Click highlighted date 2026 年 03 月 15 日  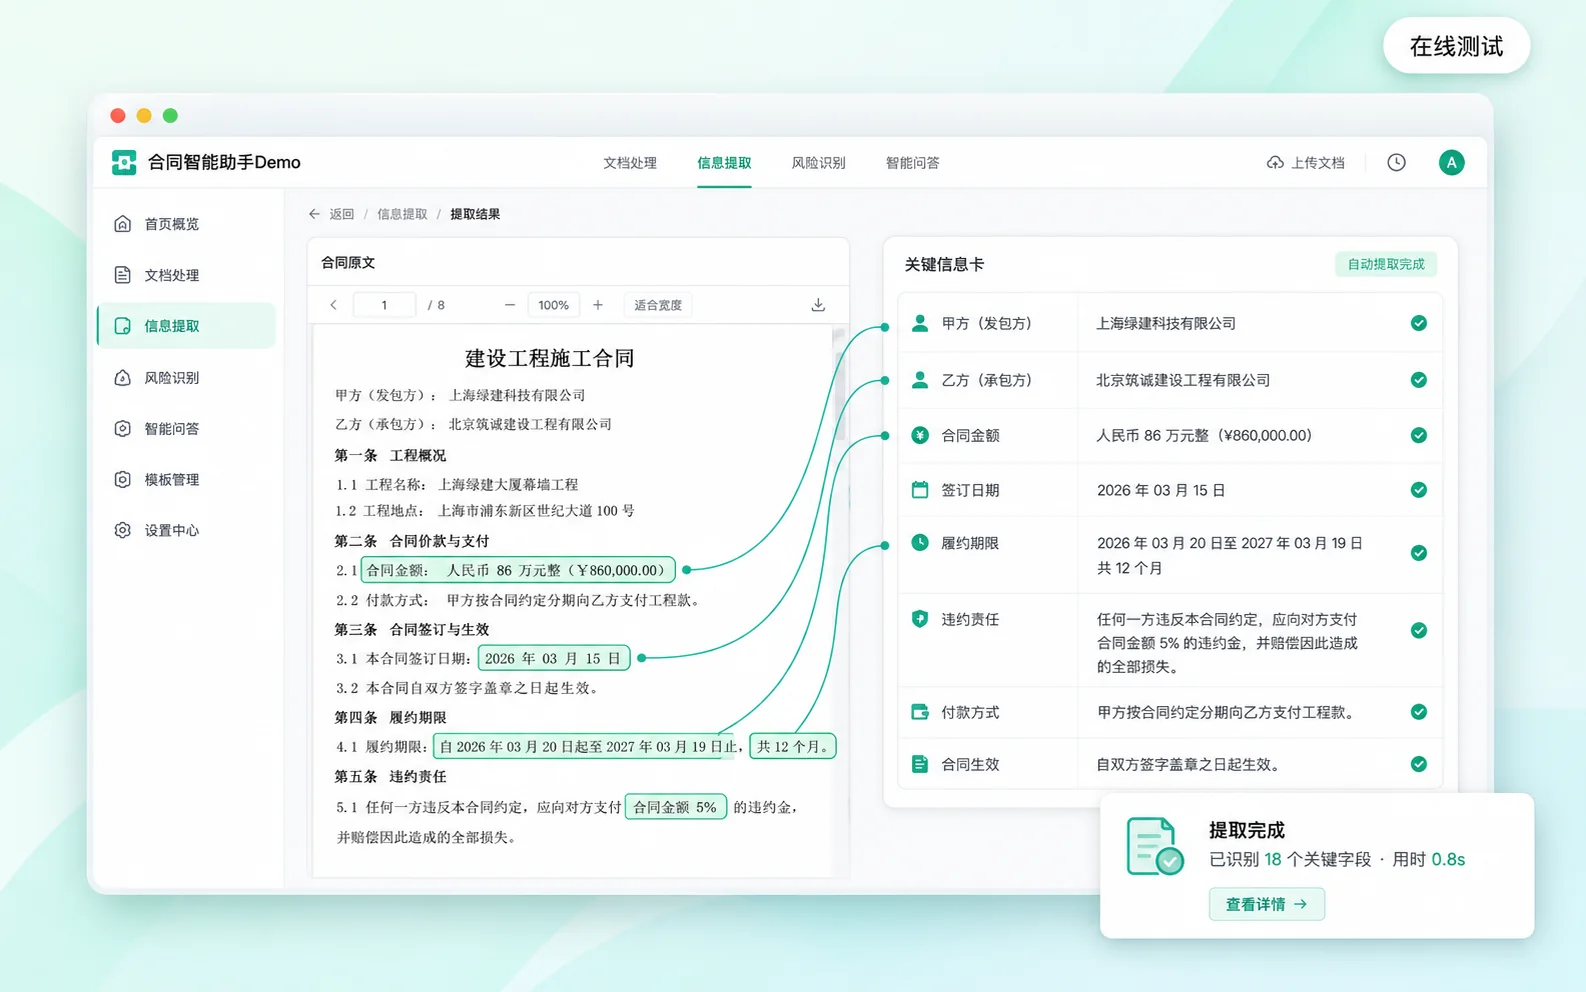(x=553, y=658)
